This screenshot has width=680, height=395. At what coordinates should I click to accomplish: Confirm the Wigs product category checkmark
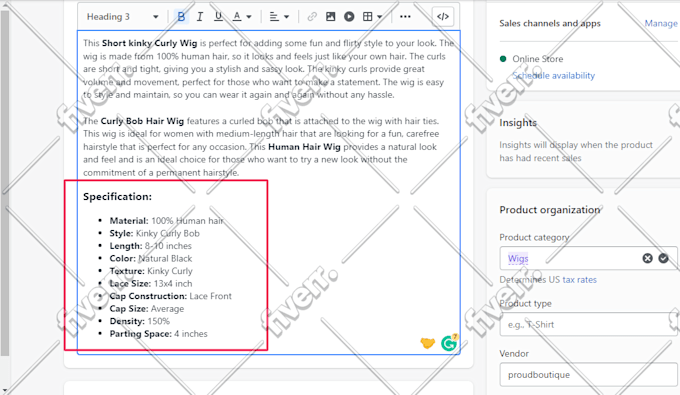click(x=663, y=258)
